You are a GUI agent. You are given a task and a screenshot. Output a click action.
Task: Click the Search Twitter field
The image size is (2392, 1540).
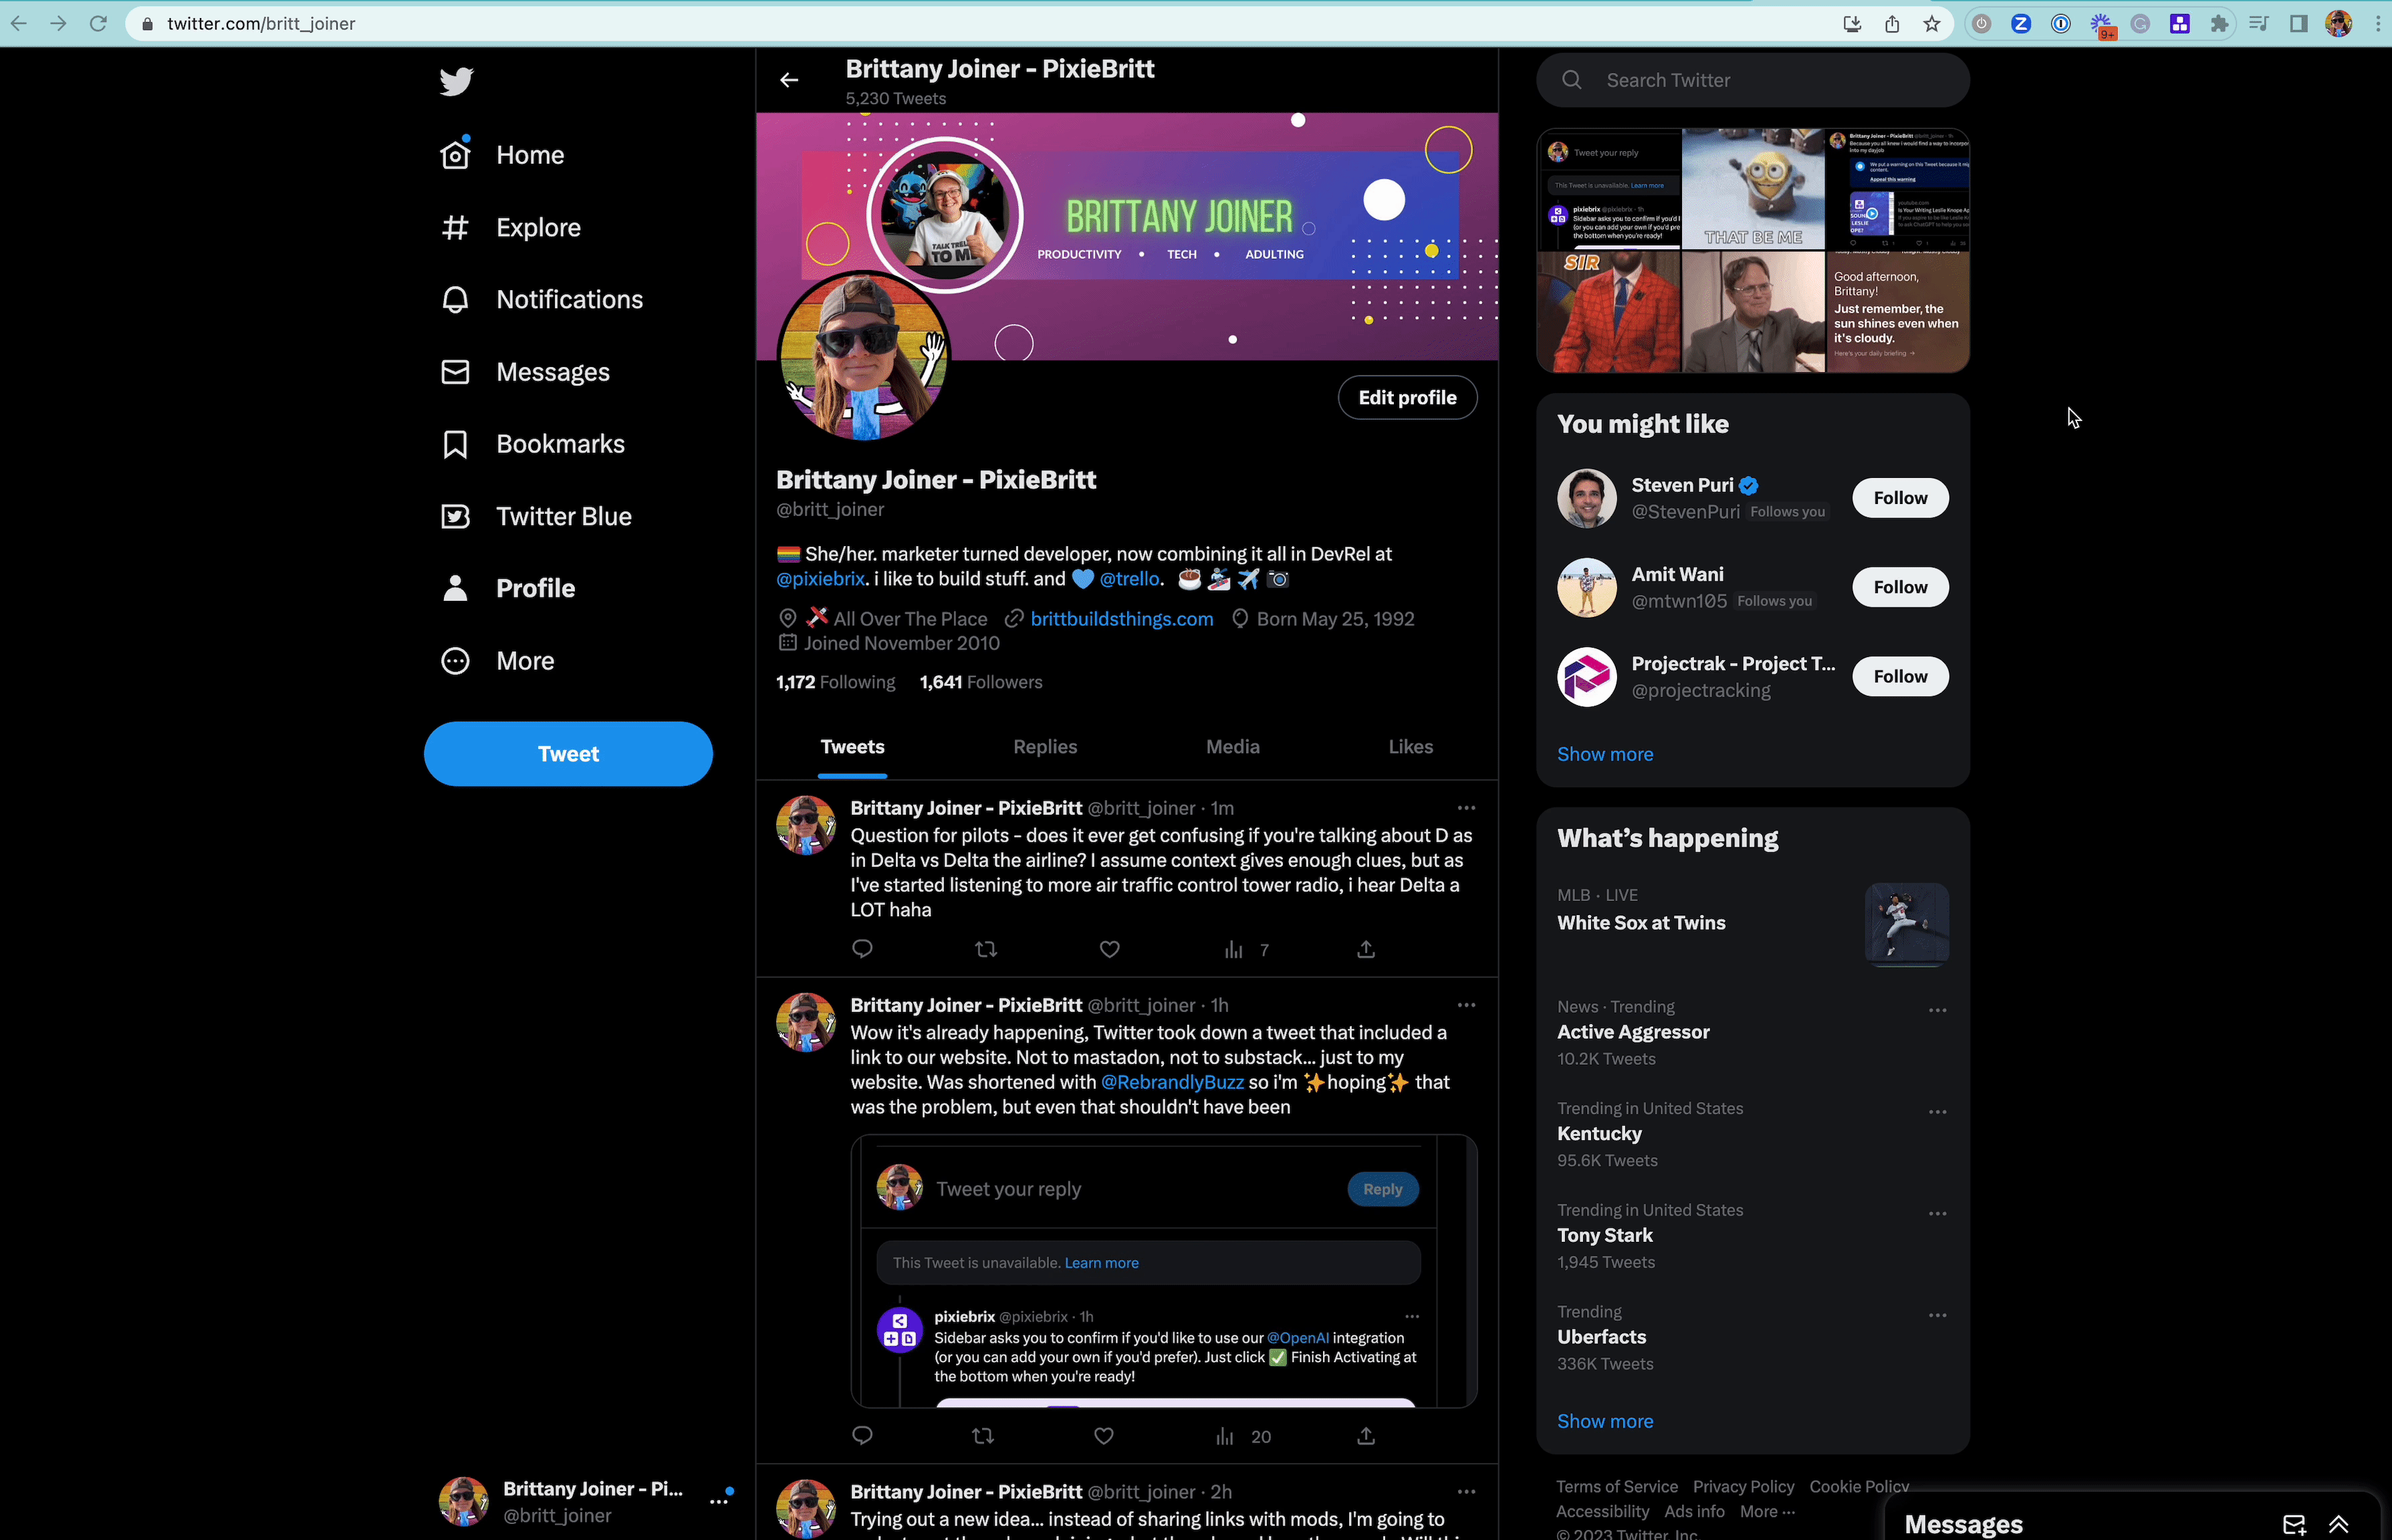point(1752,80)
